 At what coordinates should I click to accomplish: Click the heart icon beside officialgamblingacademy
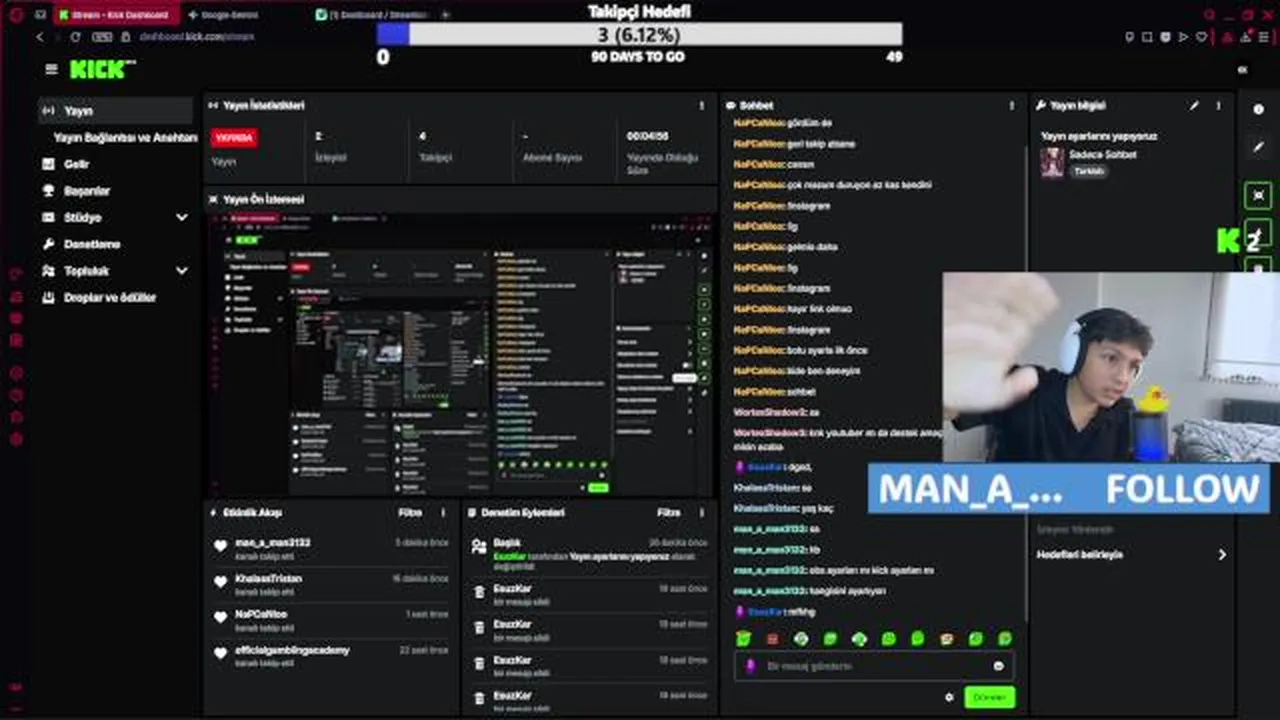tap(221, 654)
